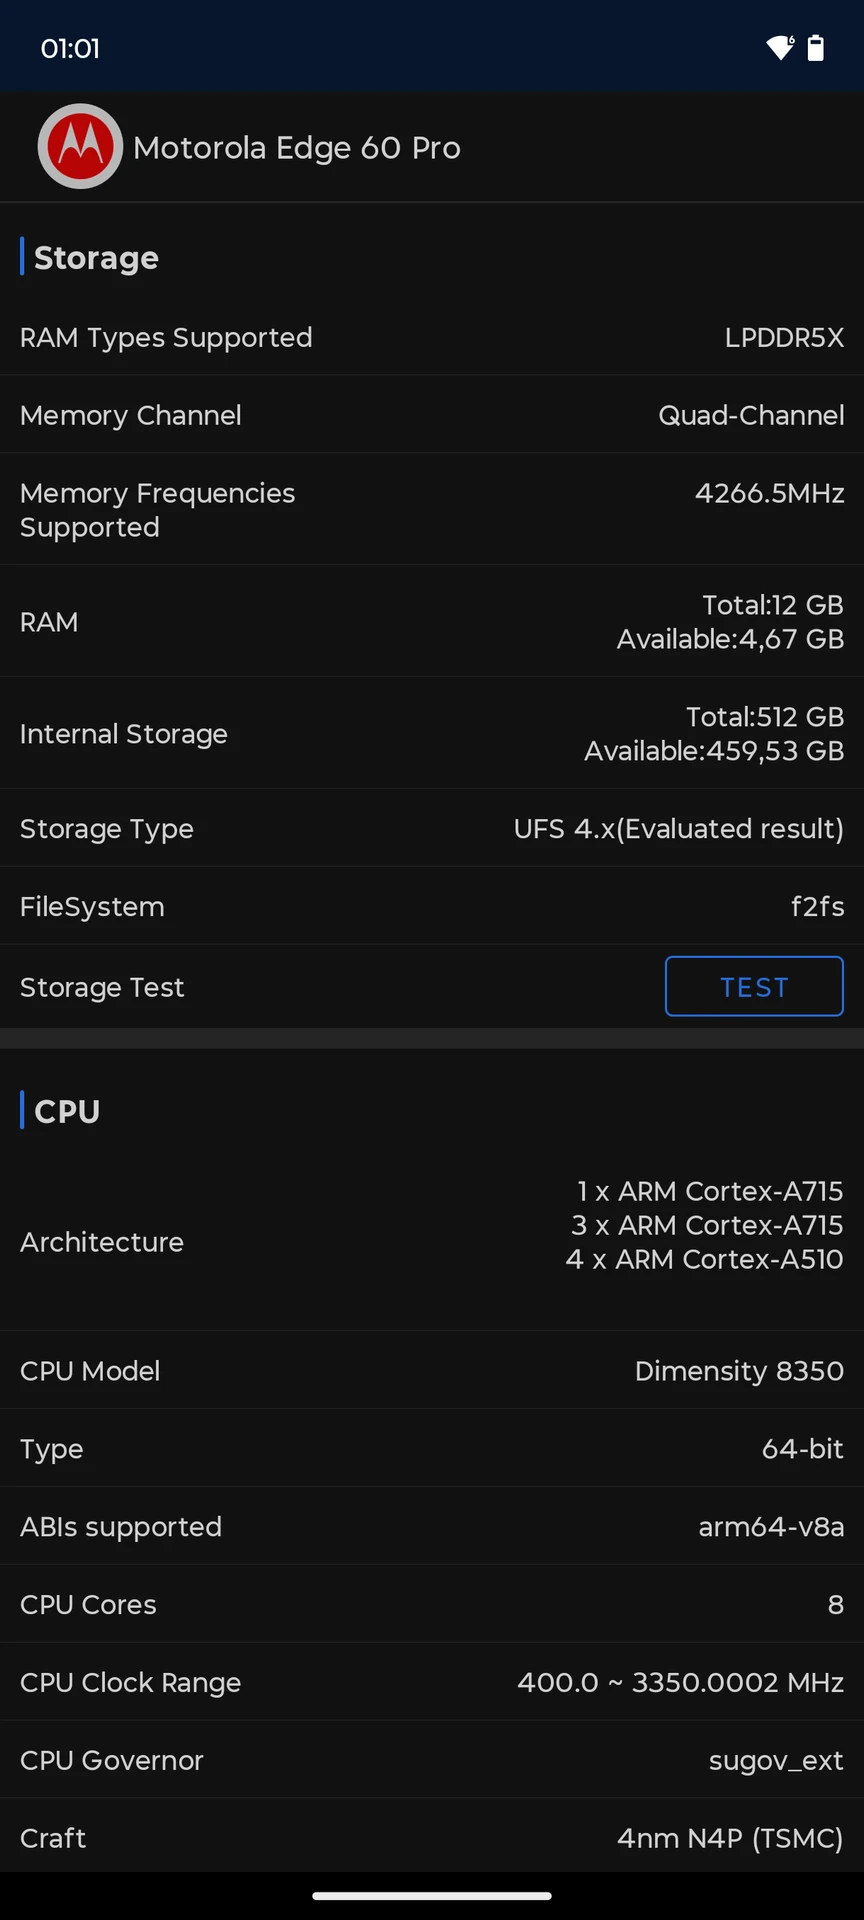Image resolution: width=864 pixels, height=1920 pixels.
Task: Select the ABIs supported row
Action: [x=432, y=1526]
